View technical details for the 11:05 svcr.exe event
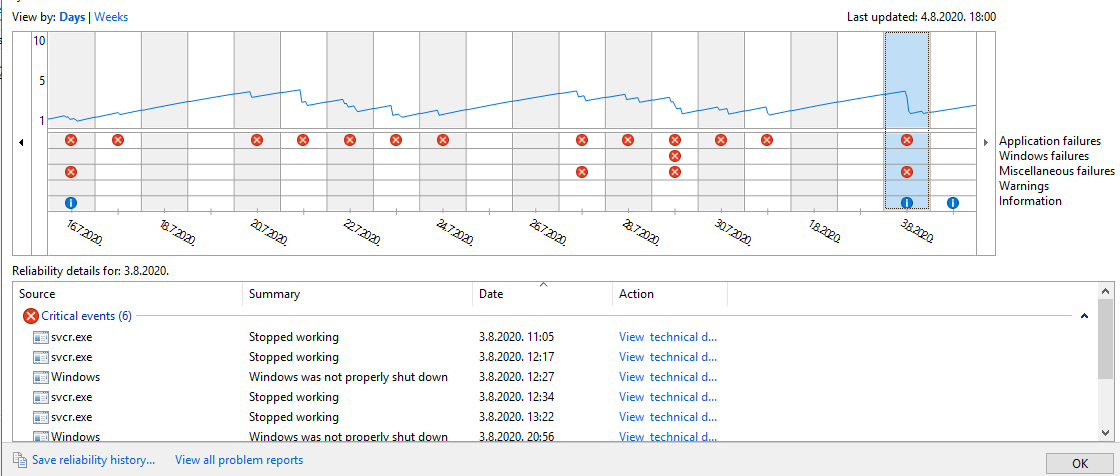The image size is (1120, 476). (667, 337)
